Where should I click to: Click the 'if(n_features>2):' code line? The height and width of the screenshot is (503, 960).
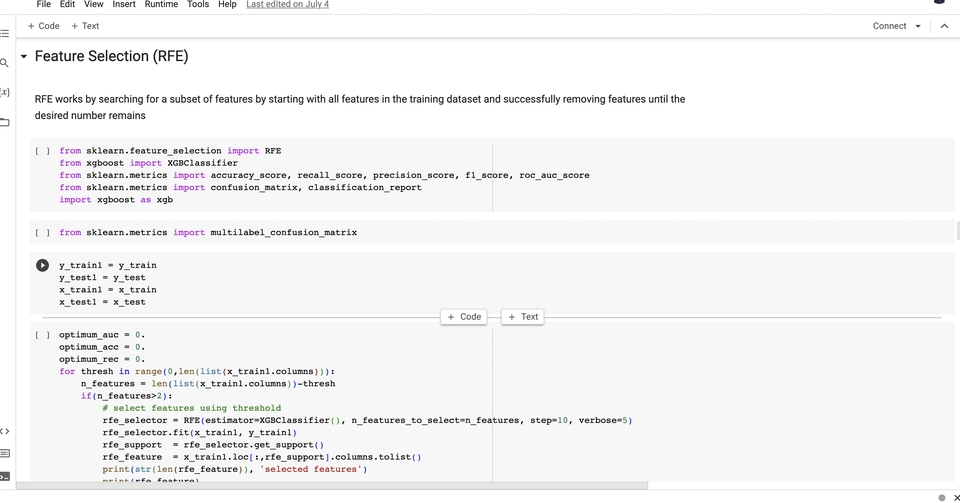coord(127,396)
